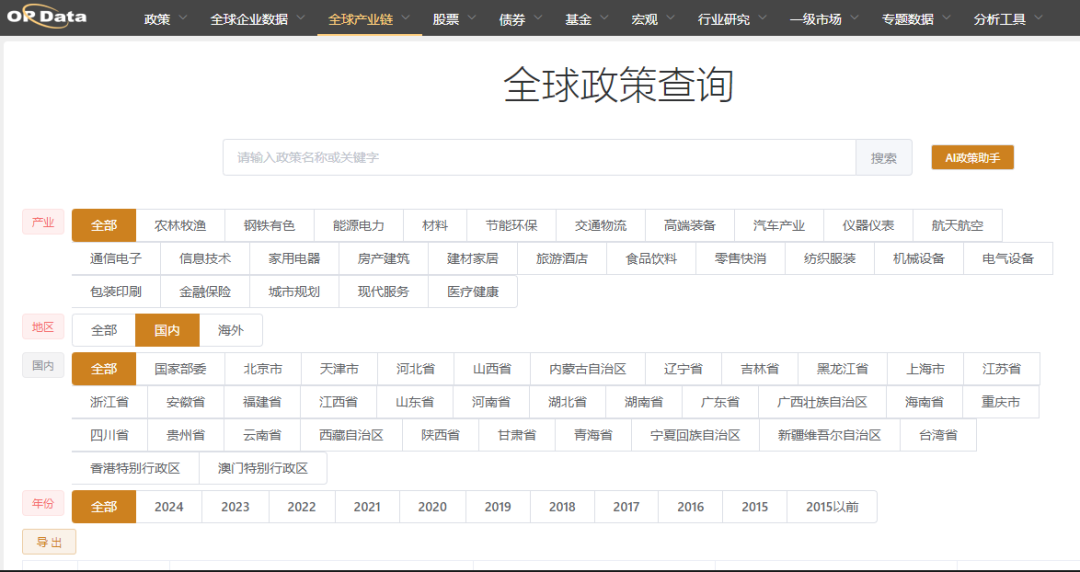Filter policies by 新疆维吾尔自治区
This screenshot has height=572, width=1080.
(830, 435)
